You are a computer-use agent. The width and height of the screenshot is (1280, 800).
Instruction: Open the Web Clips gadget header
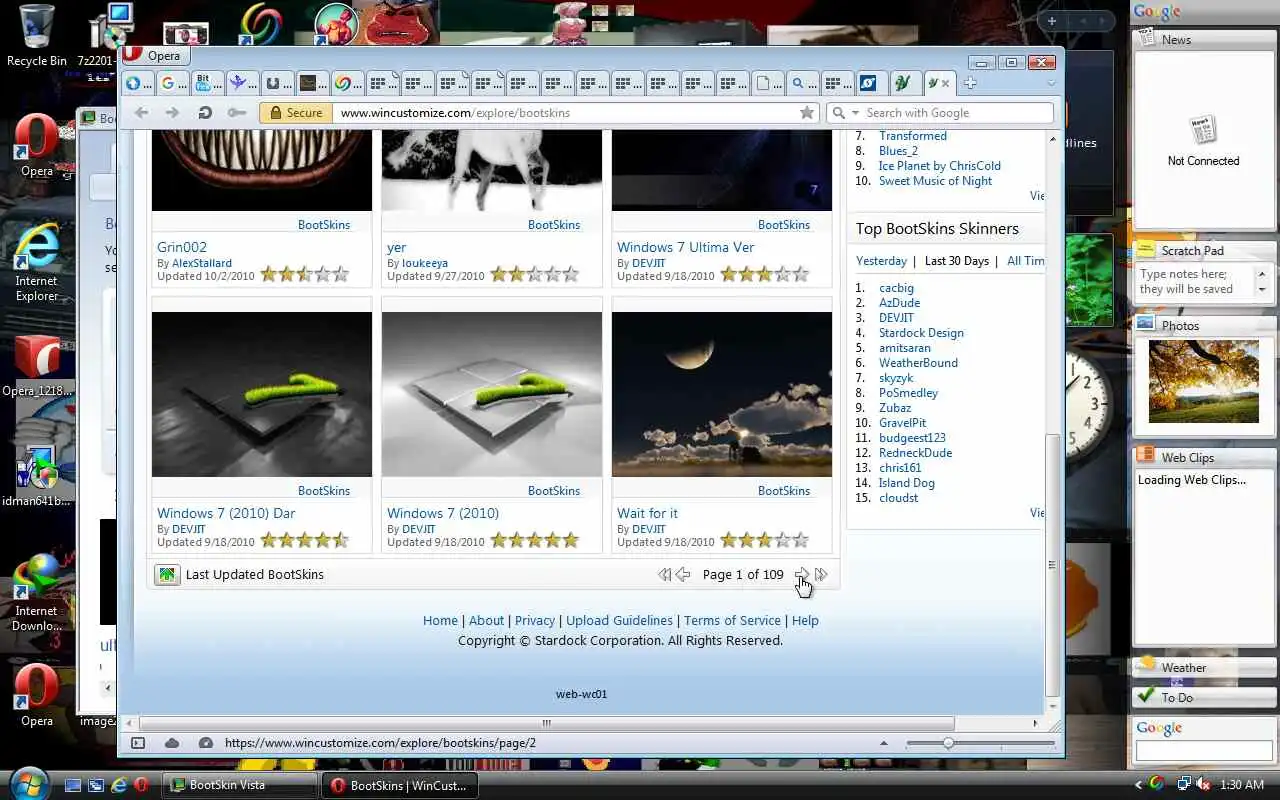[x=1204, y=457]
